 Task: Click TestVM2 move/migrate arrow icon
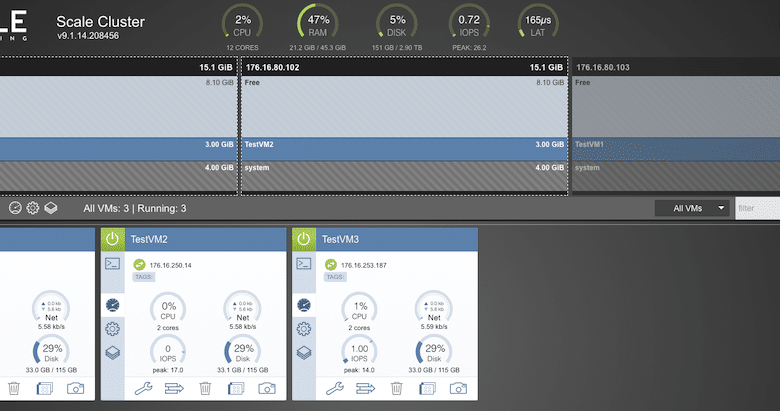point(174,388)
